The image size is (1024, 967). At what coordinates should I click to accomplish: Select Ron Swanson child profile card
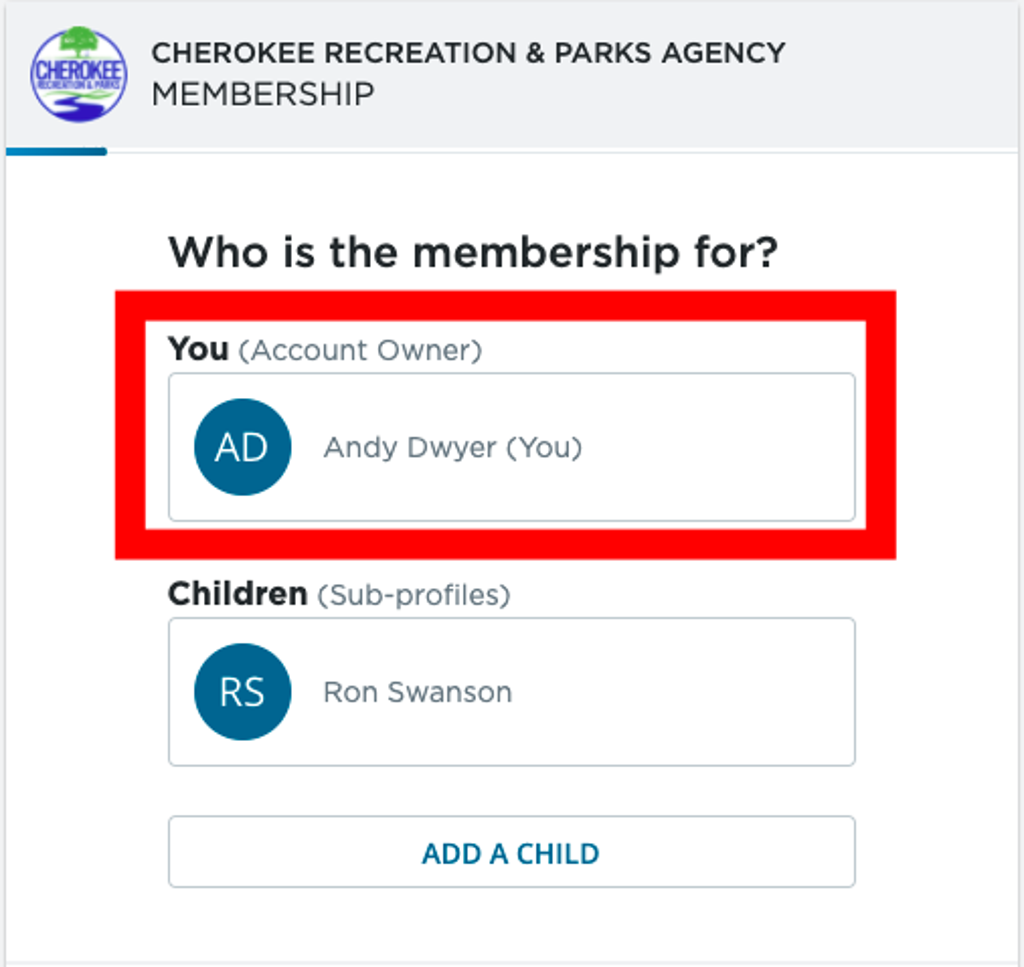(x=511, y=692)
